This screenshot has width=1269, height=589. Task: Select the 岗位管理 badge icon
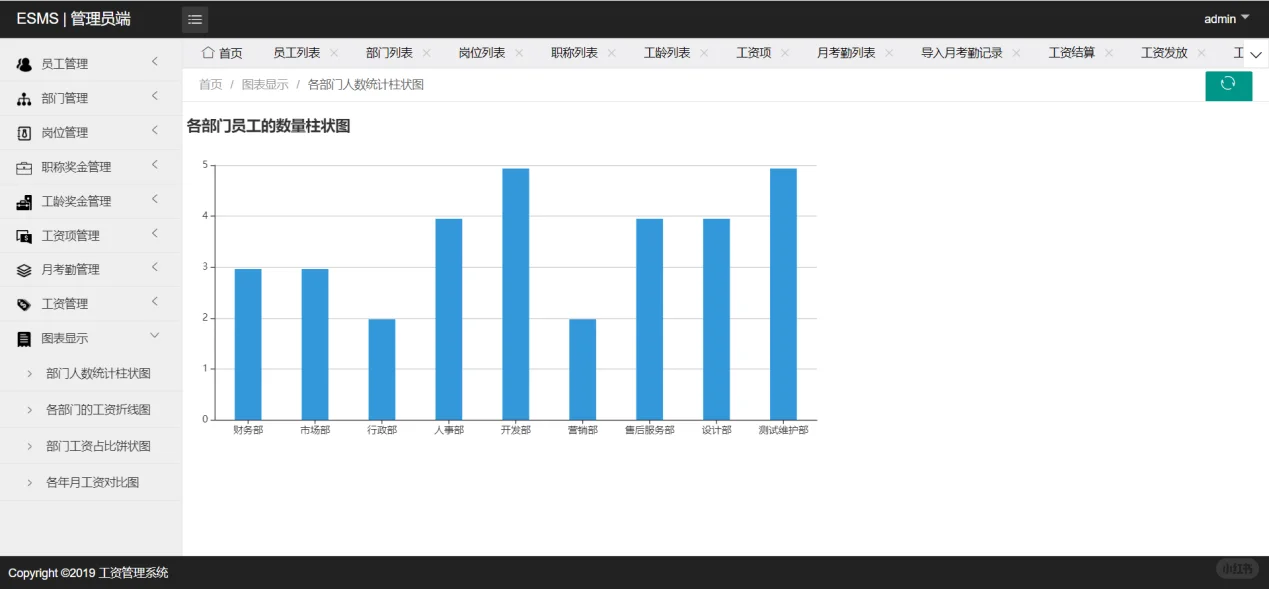pos(24,132)
